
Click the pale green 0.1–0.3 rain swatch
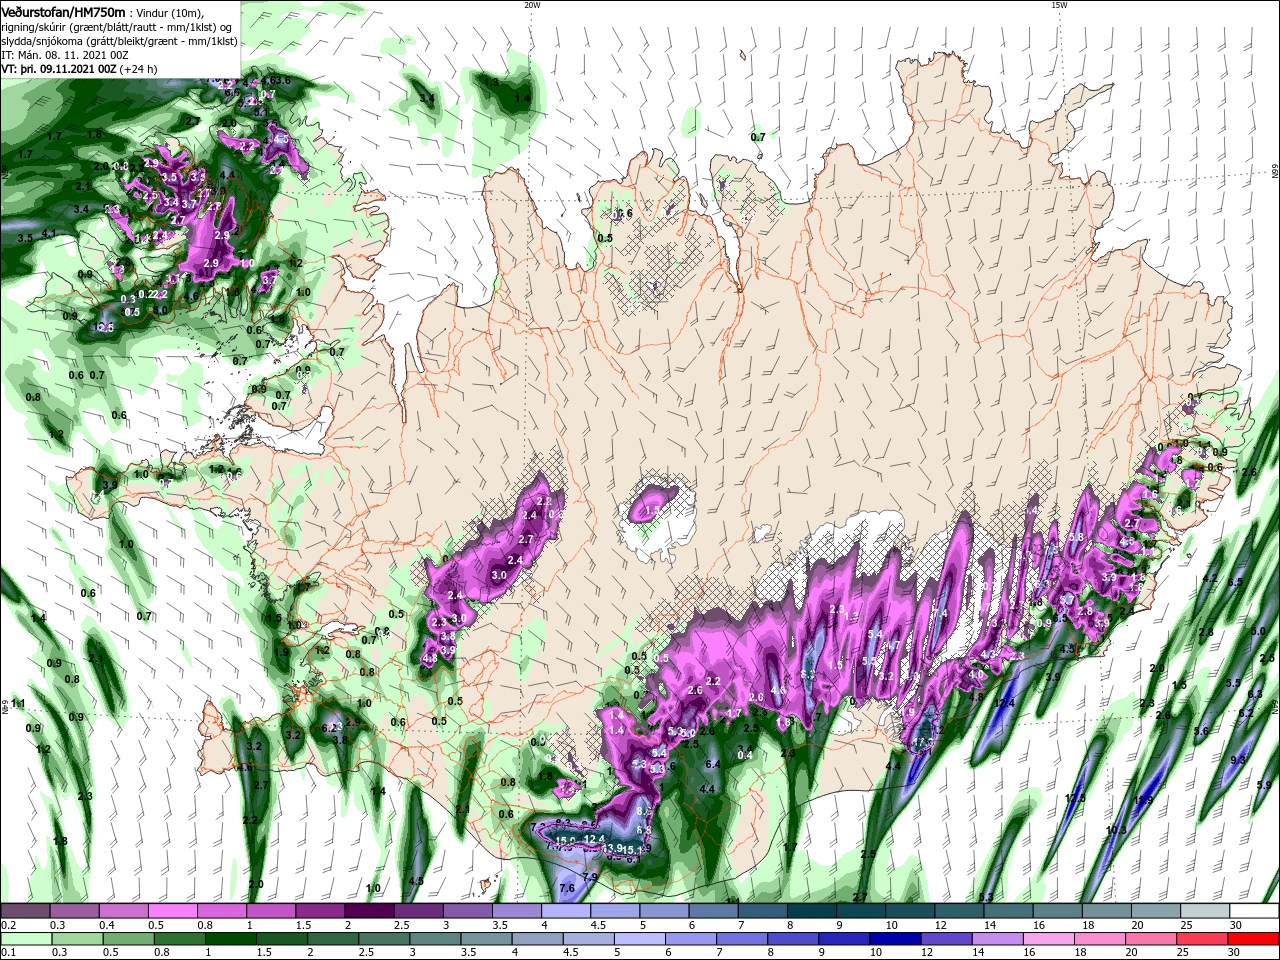[x=25, y=939]
